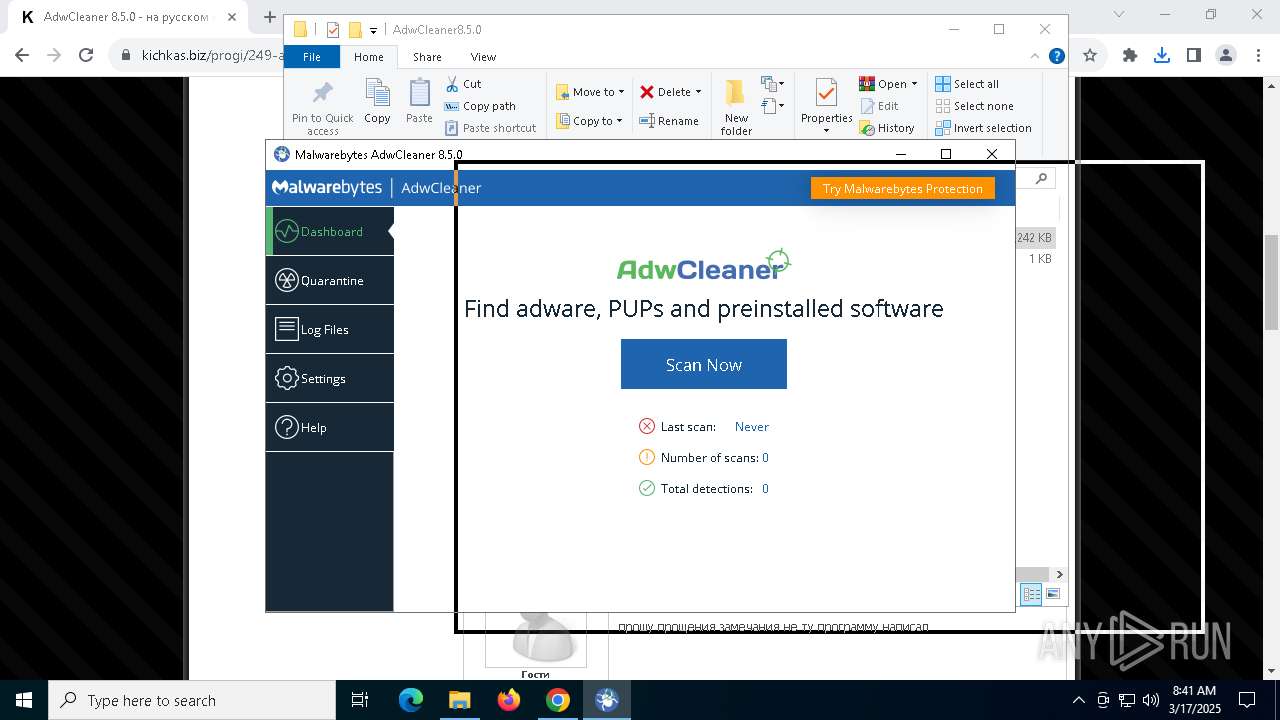Toggle Chrome side panel
1280x720 pixels.
[1193, 55]
